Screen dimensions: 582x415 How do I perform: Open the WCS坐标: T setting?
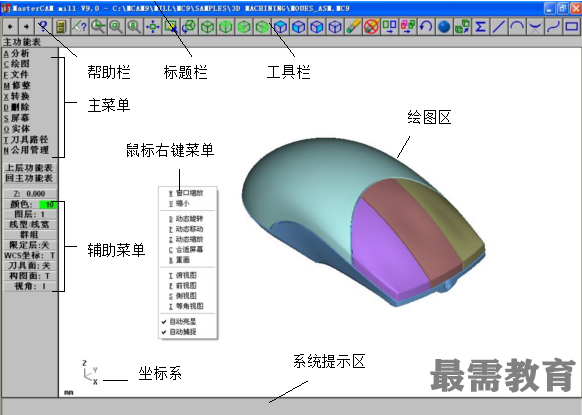tap(30, 255)
